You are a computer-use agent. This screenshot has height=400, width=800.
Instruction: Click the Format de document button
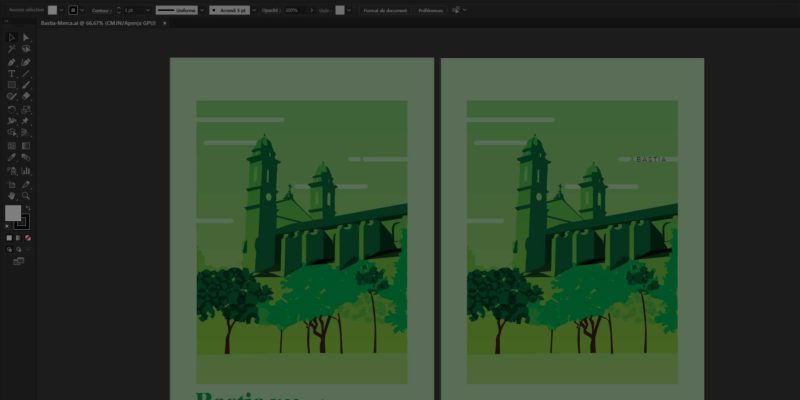point(385,10)
